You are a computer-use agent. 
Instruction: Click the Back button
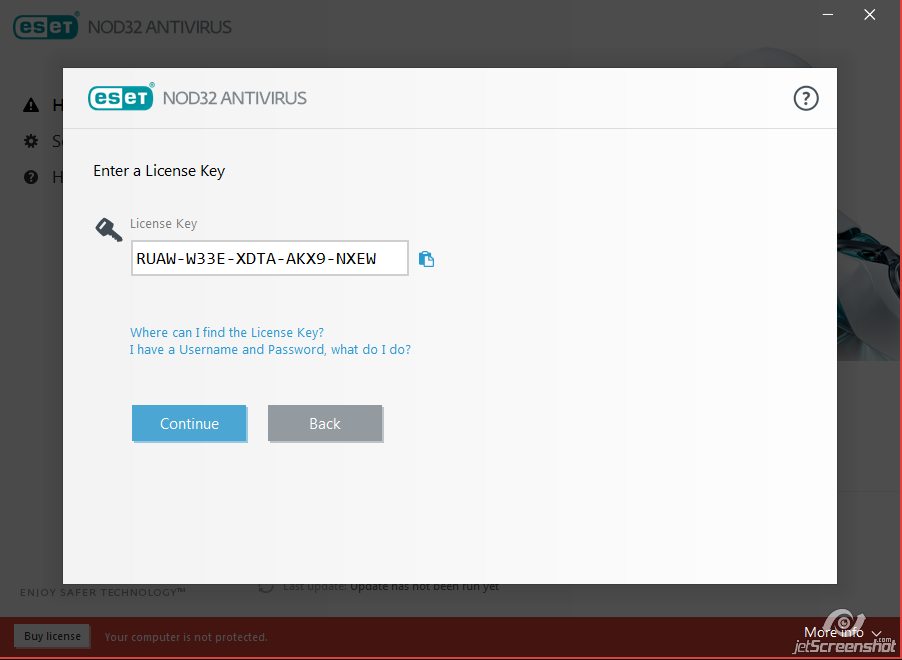click(x=325, y=424)
